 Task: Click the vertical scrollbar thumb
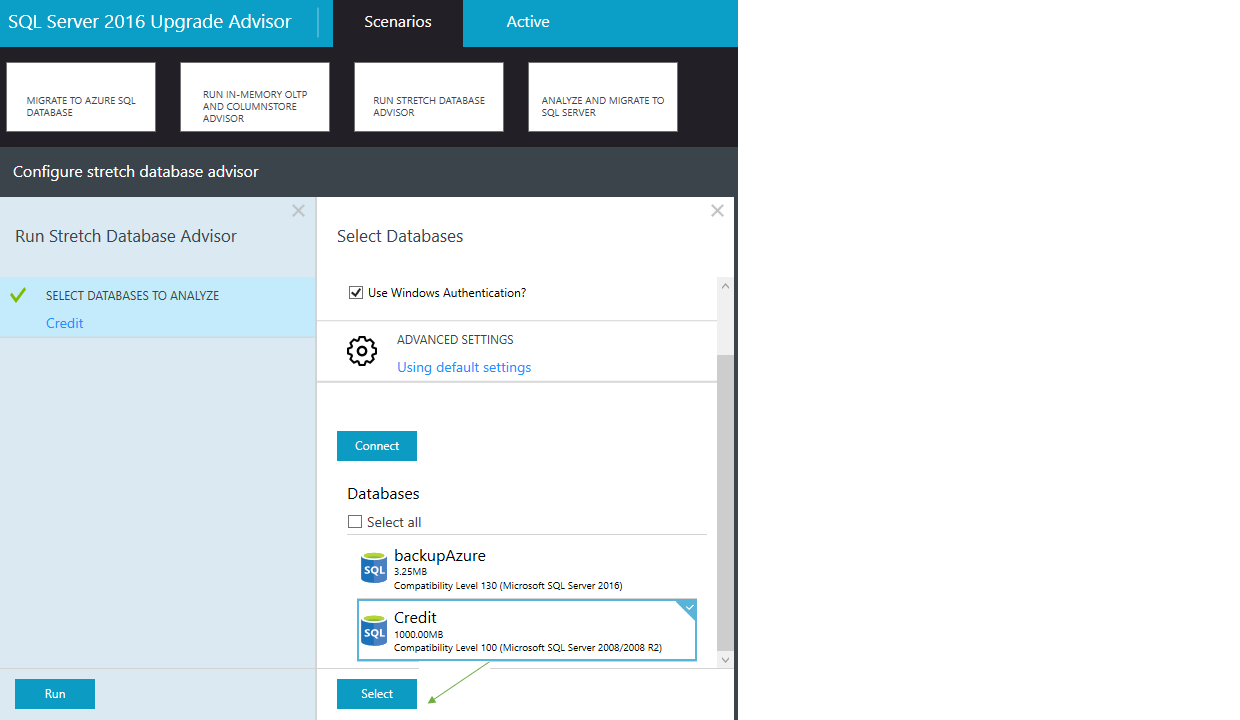click(x=726, y=503)
